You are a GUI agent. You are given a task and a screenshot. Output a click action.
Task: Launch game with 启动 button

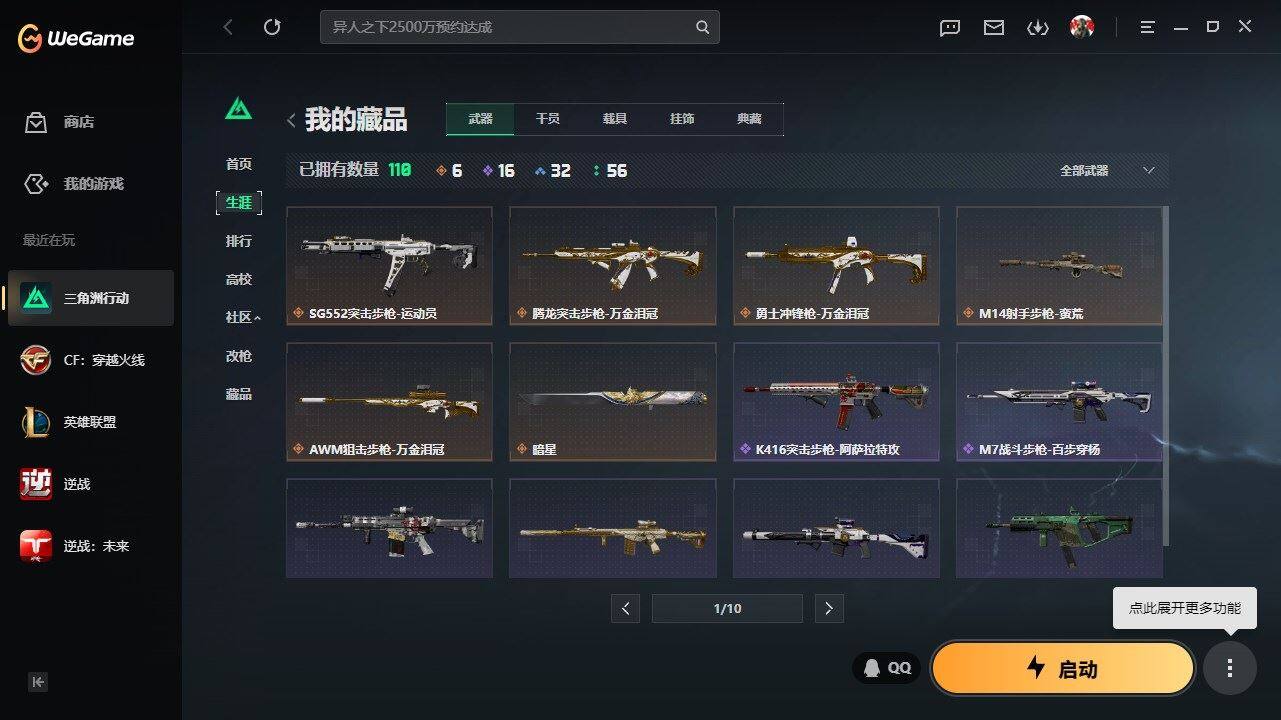tap(1063, 669)
